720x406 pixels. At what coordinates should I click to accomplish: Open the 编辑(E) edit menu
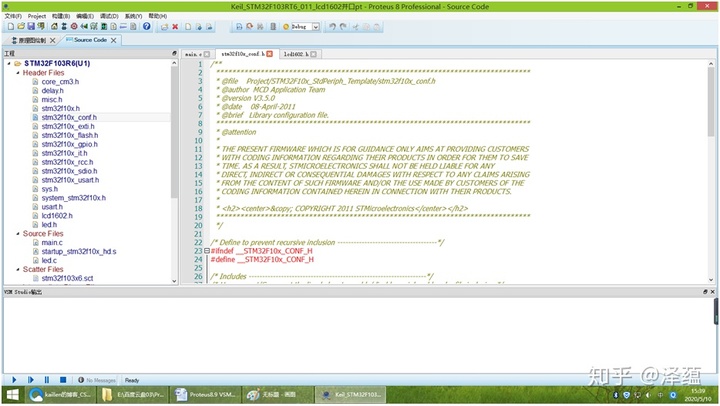tap(84, 16)
